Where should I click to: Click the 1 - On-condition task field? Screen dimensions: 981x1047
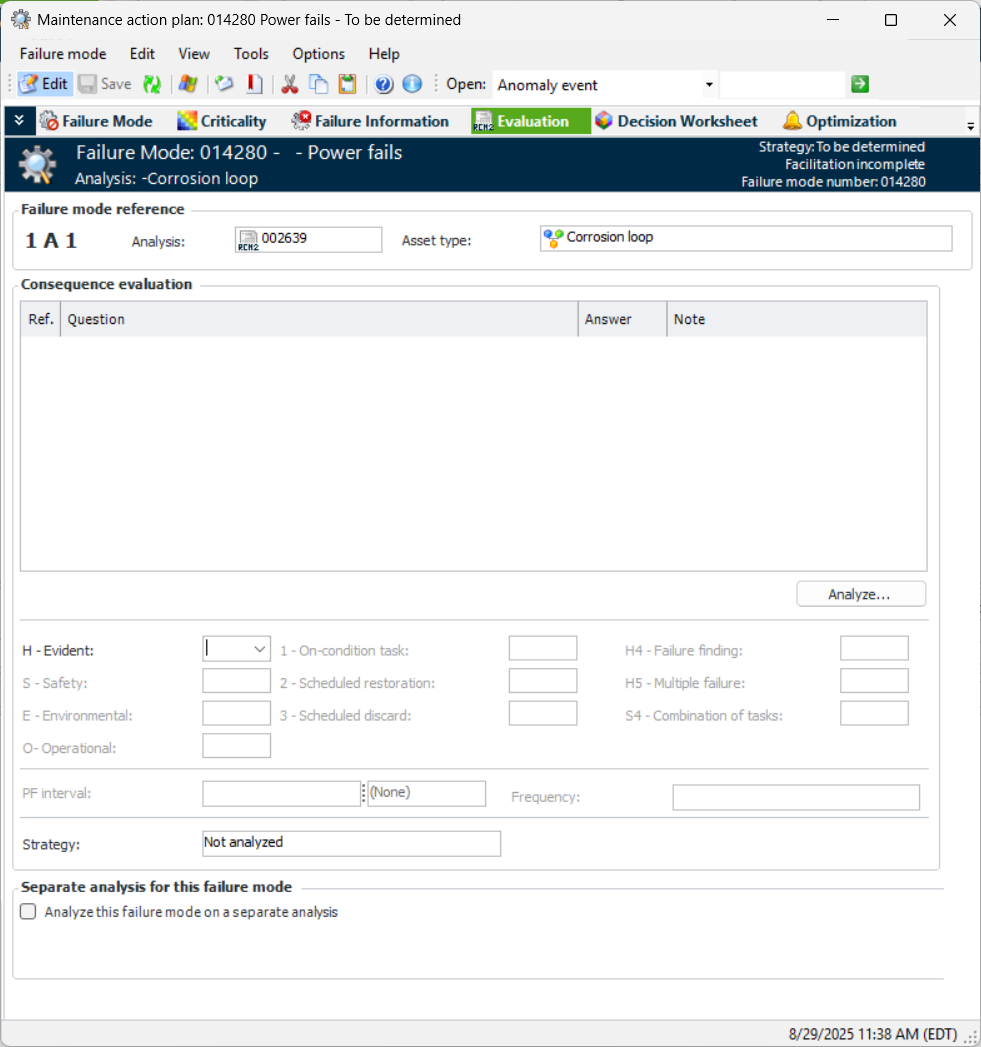(543, 648)
